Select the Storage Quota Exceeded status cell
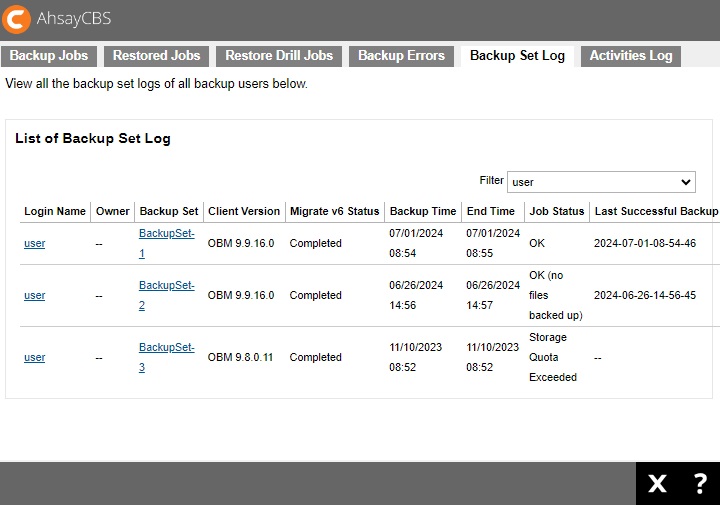720x505 pixels. [553, 357]
